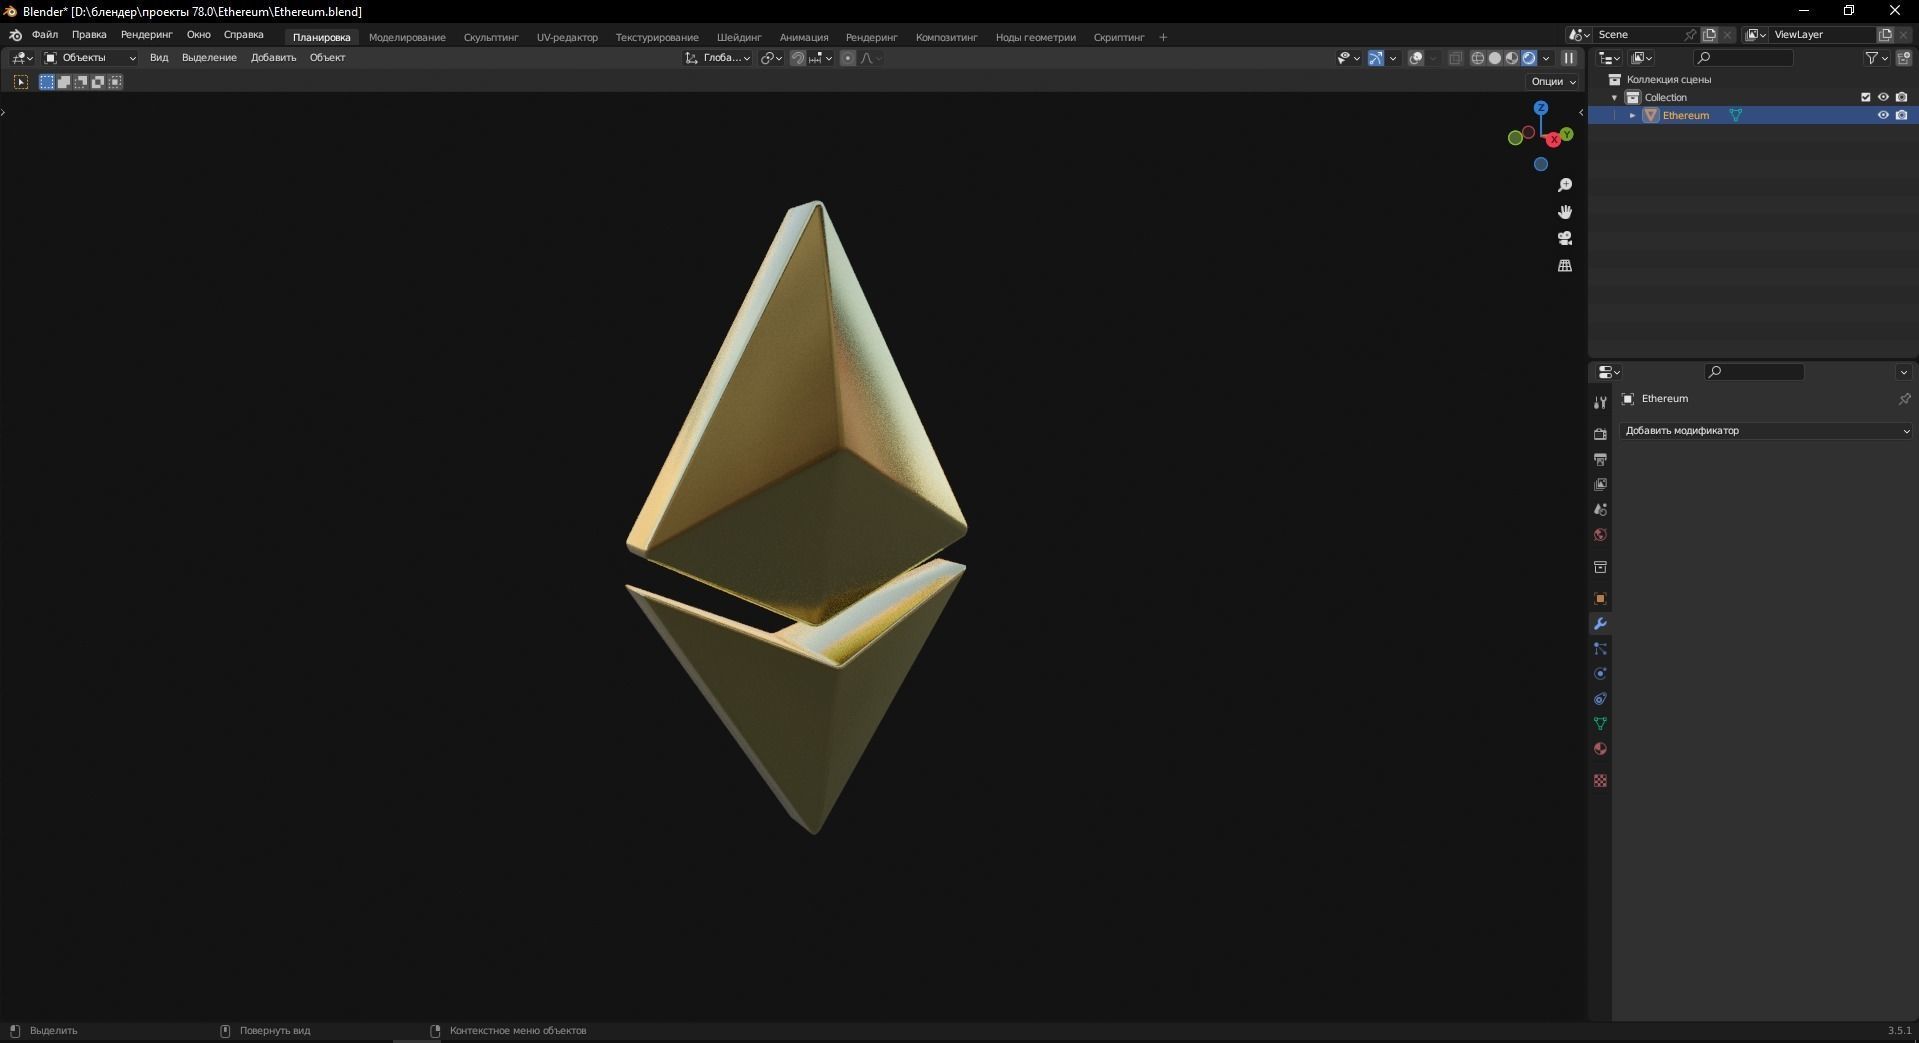
Task: Click the Z axis on the navigation gizmo
Action: pos(1541,107)
